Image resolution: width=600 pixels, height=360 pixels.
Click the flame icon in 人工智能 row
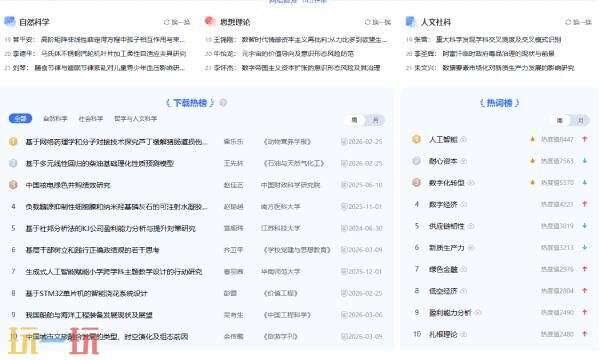tap(532, 139)
